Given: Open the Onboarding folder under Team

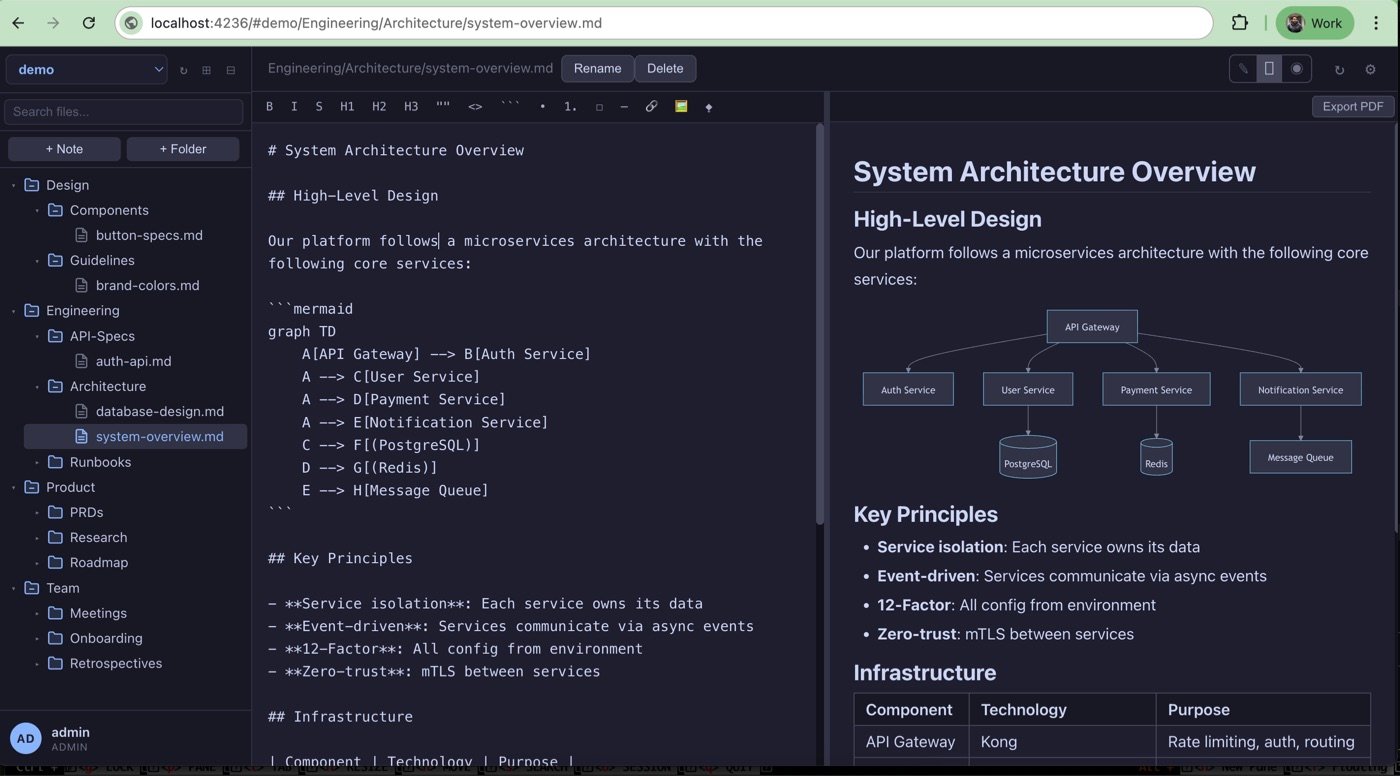Looking at the screenshot, I should (106, 638).
